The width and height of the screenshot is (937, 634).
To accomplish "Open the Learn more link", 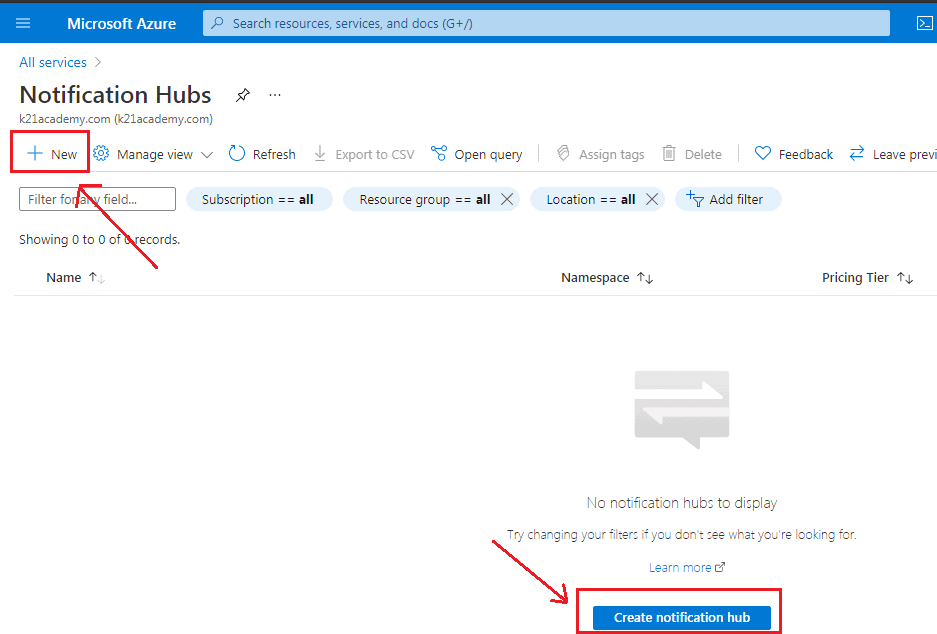I will click(681, 566).
